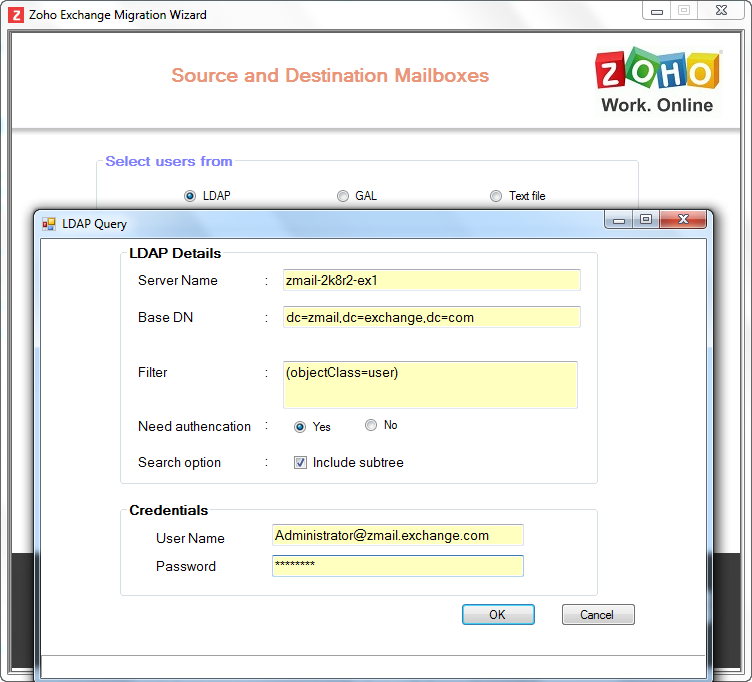Close the Zoho Exchange Migration Wizard window
The image size is (752, 682).
(721, 11)
